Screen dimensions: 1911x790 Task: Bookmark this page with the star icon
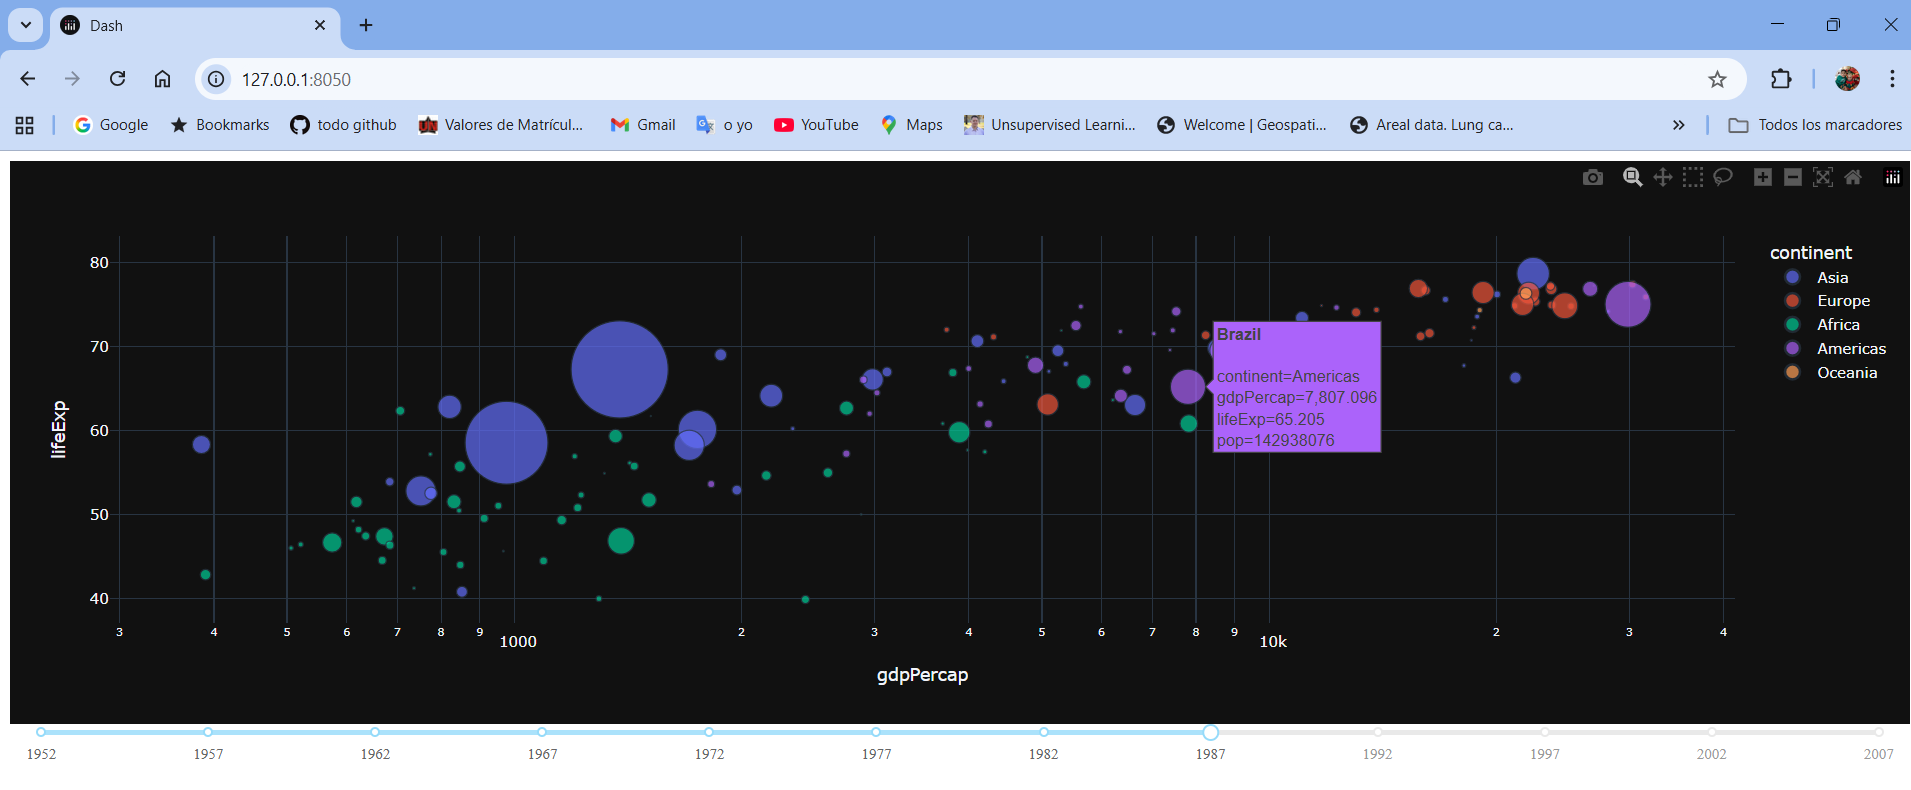1717,79
